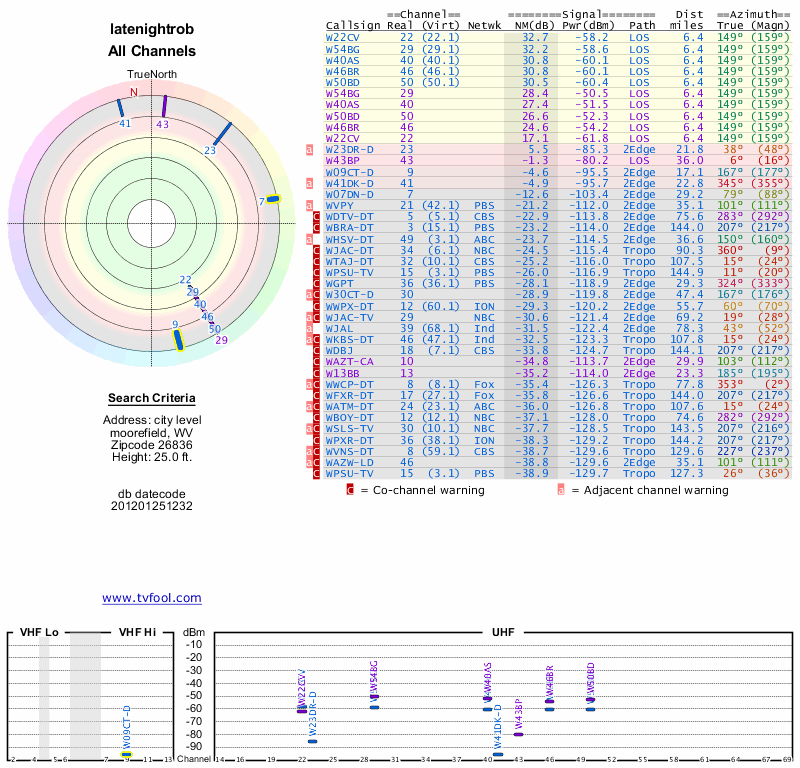The width and height of the screenshot is (800, 768).
Task: Click the red N north label on radar
Action: [133, 91]
